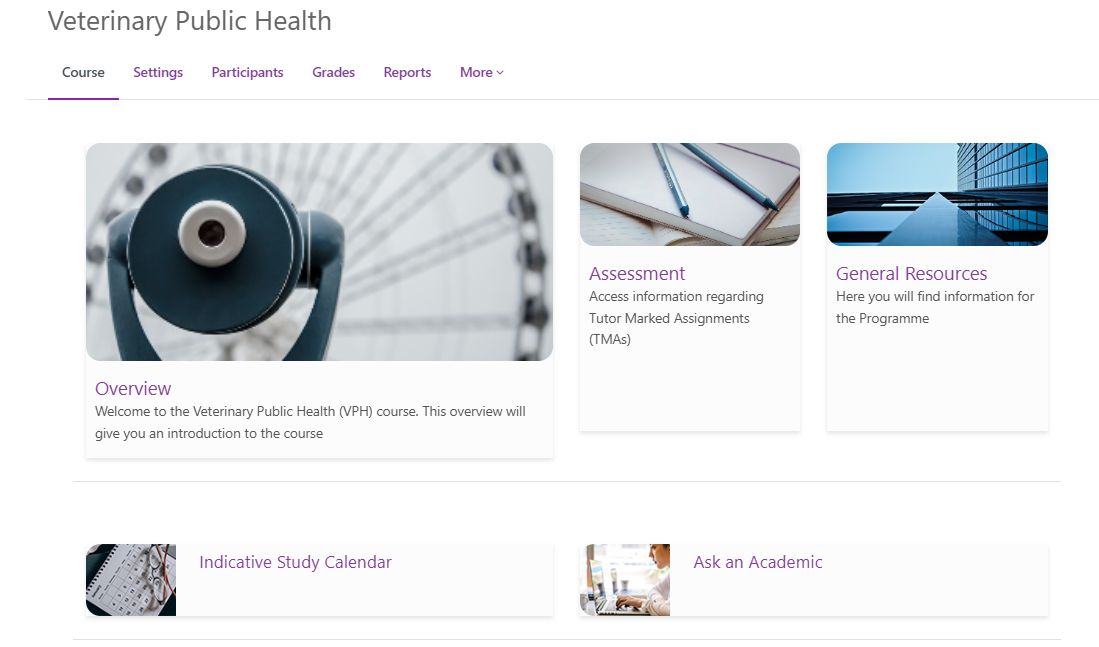Open the Course tab
This screenshot has height=647, width=1099.
coord(83,72)
